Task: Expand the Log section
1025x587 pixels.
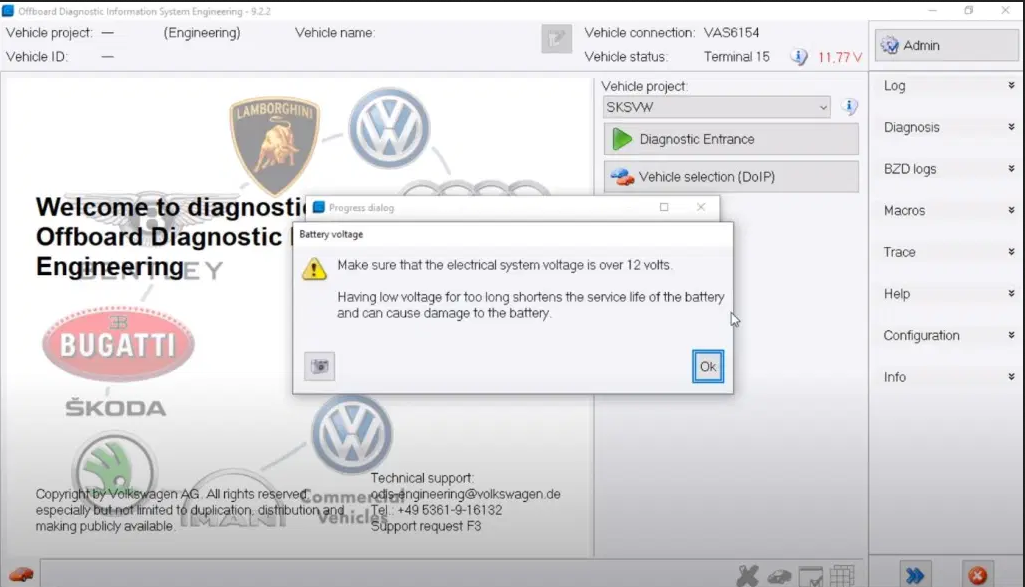Action: click(x=947, y=86)
